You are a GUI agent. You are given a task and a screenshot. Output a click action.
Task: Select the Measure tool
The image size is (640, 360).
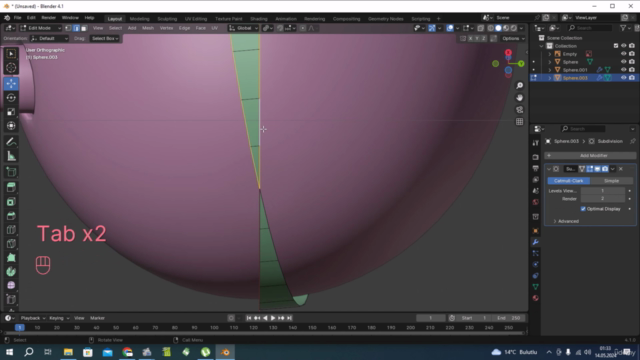click(x=11, y=156)
